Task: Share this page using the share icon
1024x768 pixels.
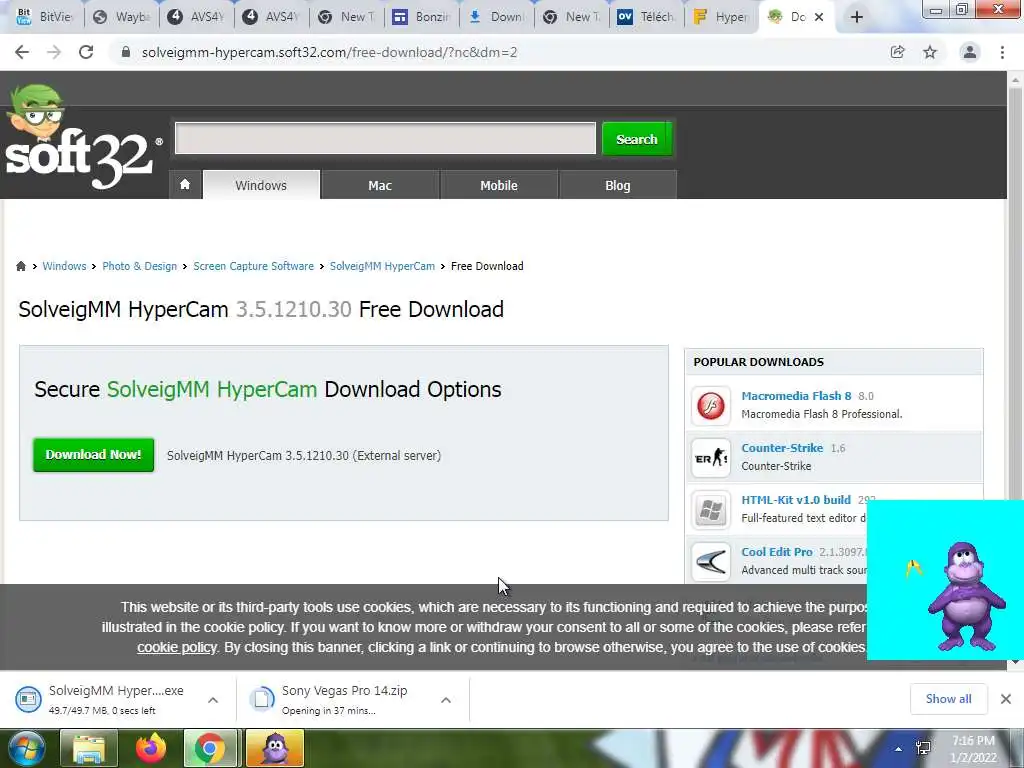Action: pyautogui.click(x=897, y=52)
